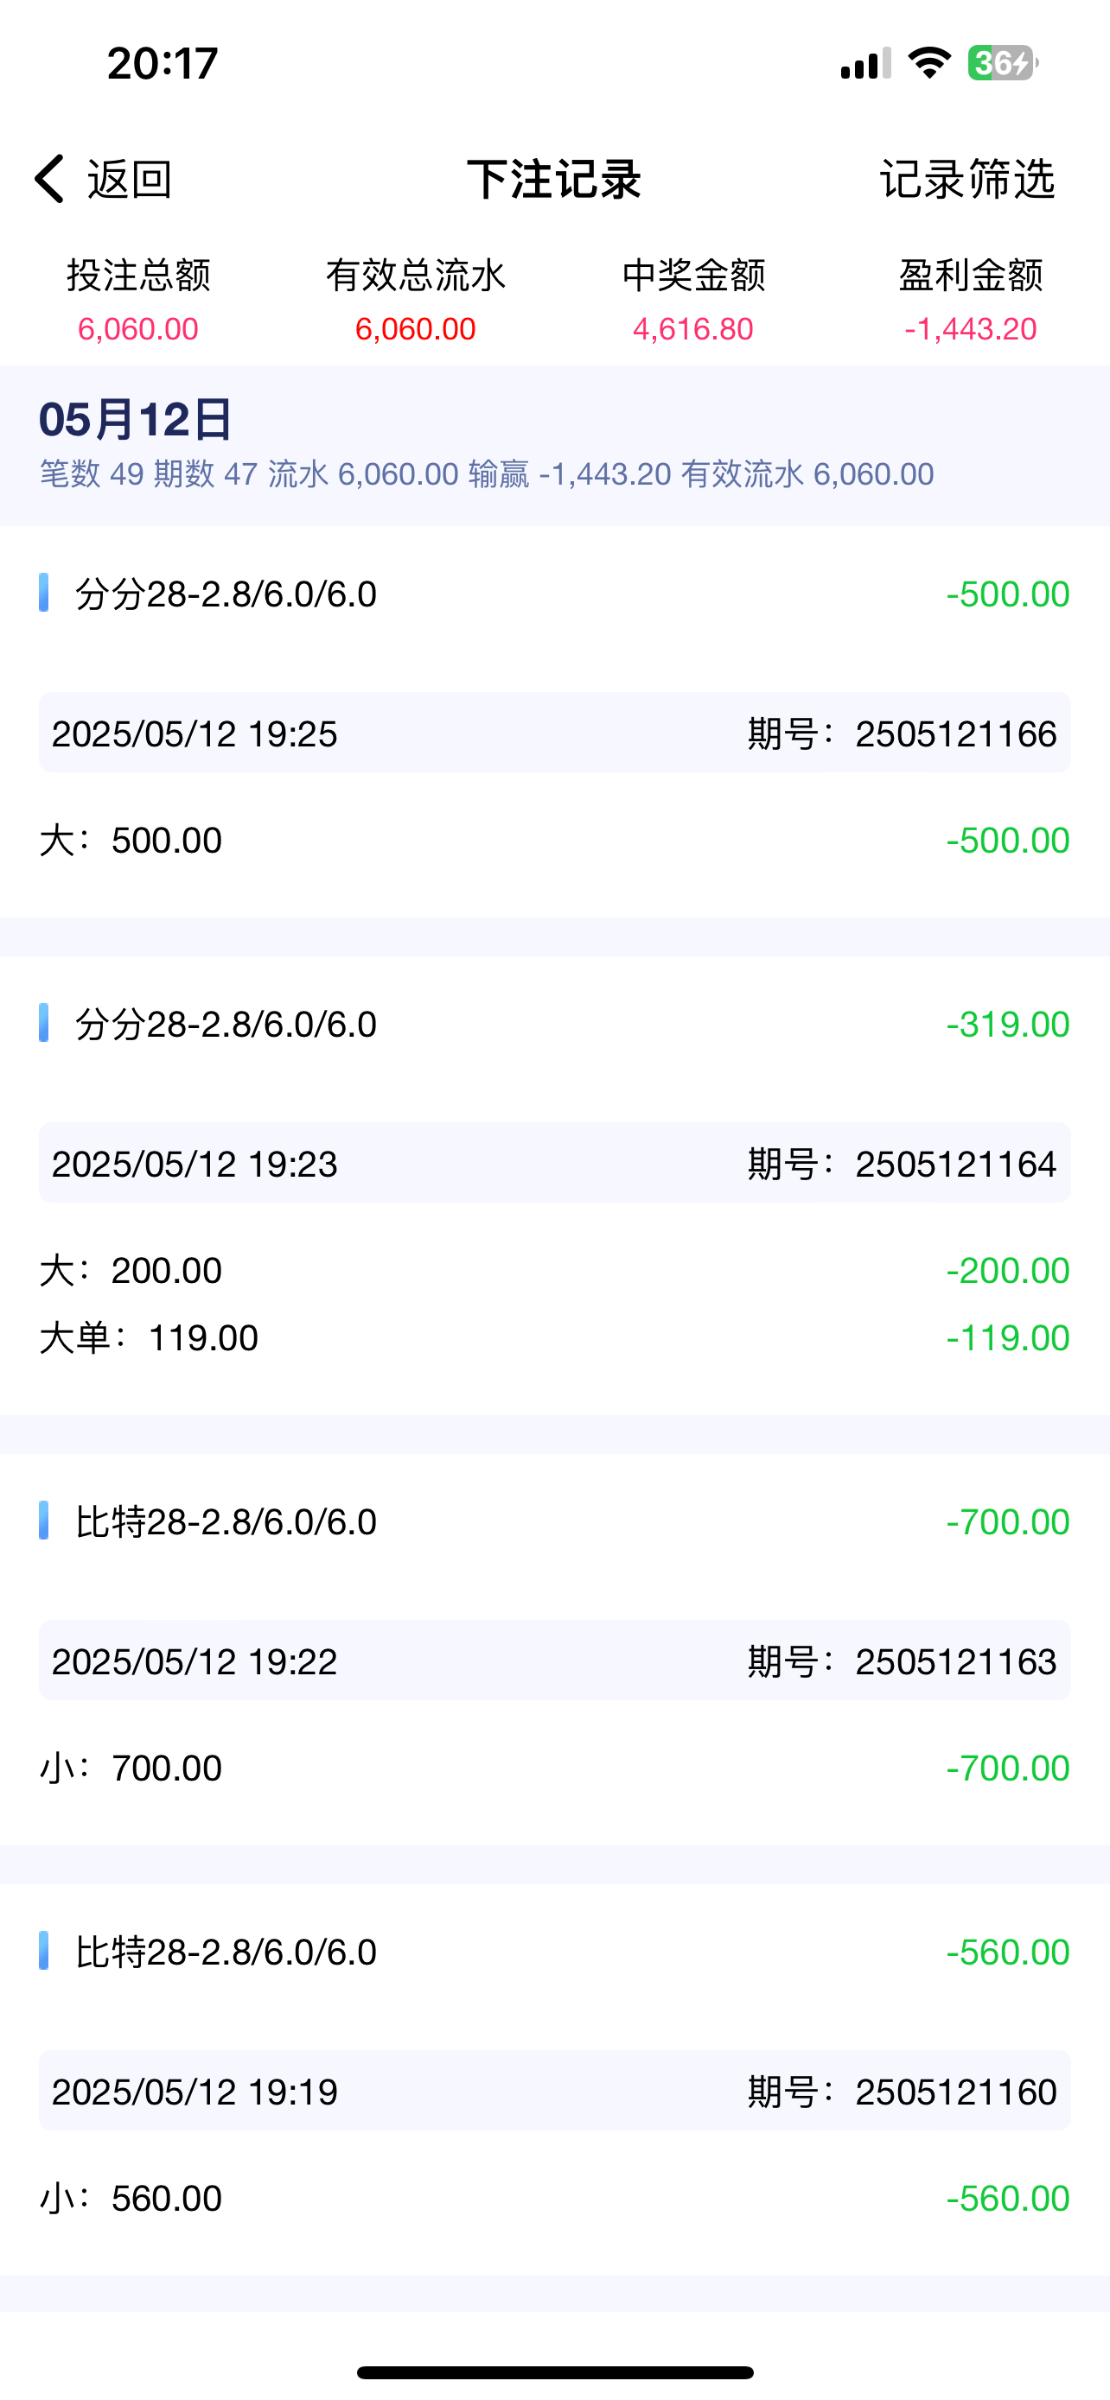
Task: Open the record with 期号 2505121166
Action: pos(555,733)
